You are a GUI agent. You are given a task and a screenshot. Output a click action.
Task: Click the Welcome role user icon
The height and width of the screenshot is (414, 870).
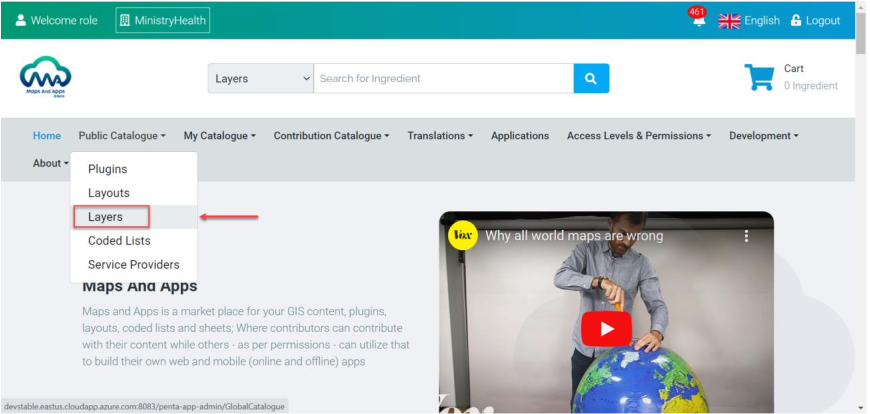pyautogui.click(x=21, y=21)
